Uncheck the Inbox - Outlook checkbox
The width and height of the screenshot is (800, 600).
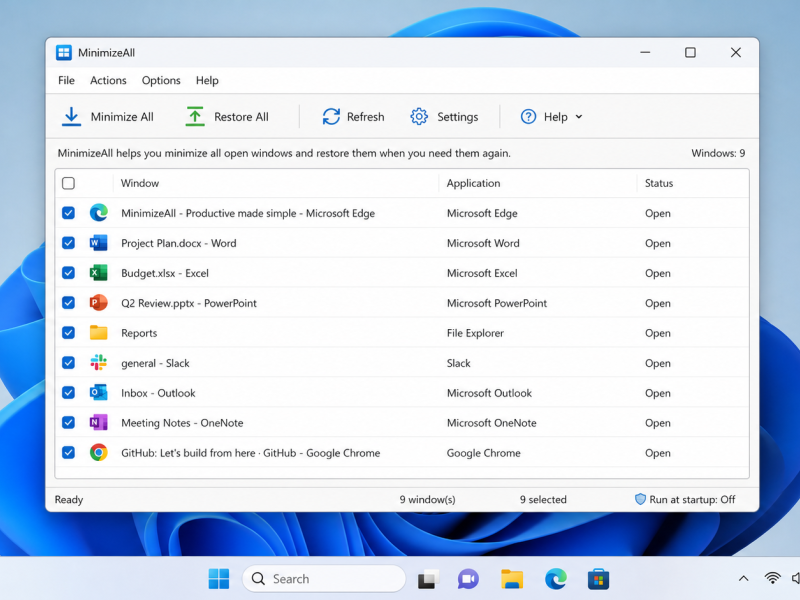(68, 392)
